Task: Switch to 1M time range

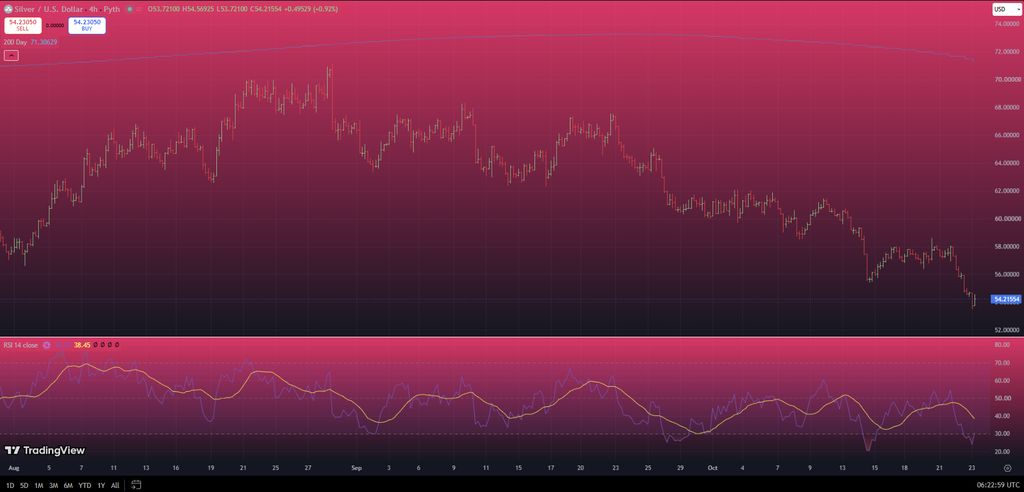Action: (x=39, y=485)
